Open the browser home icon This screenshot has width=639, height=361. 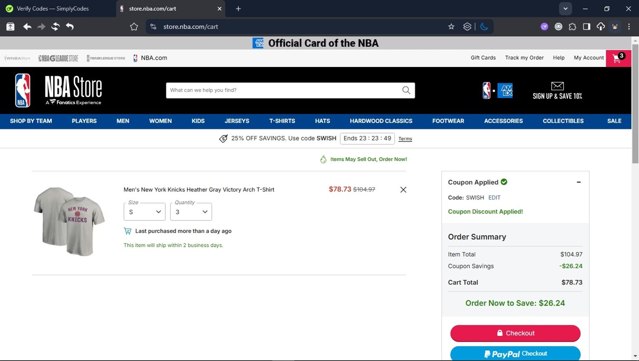coord(134,26)
